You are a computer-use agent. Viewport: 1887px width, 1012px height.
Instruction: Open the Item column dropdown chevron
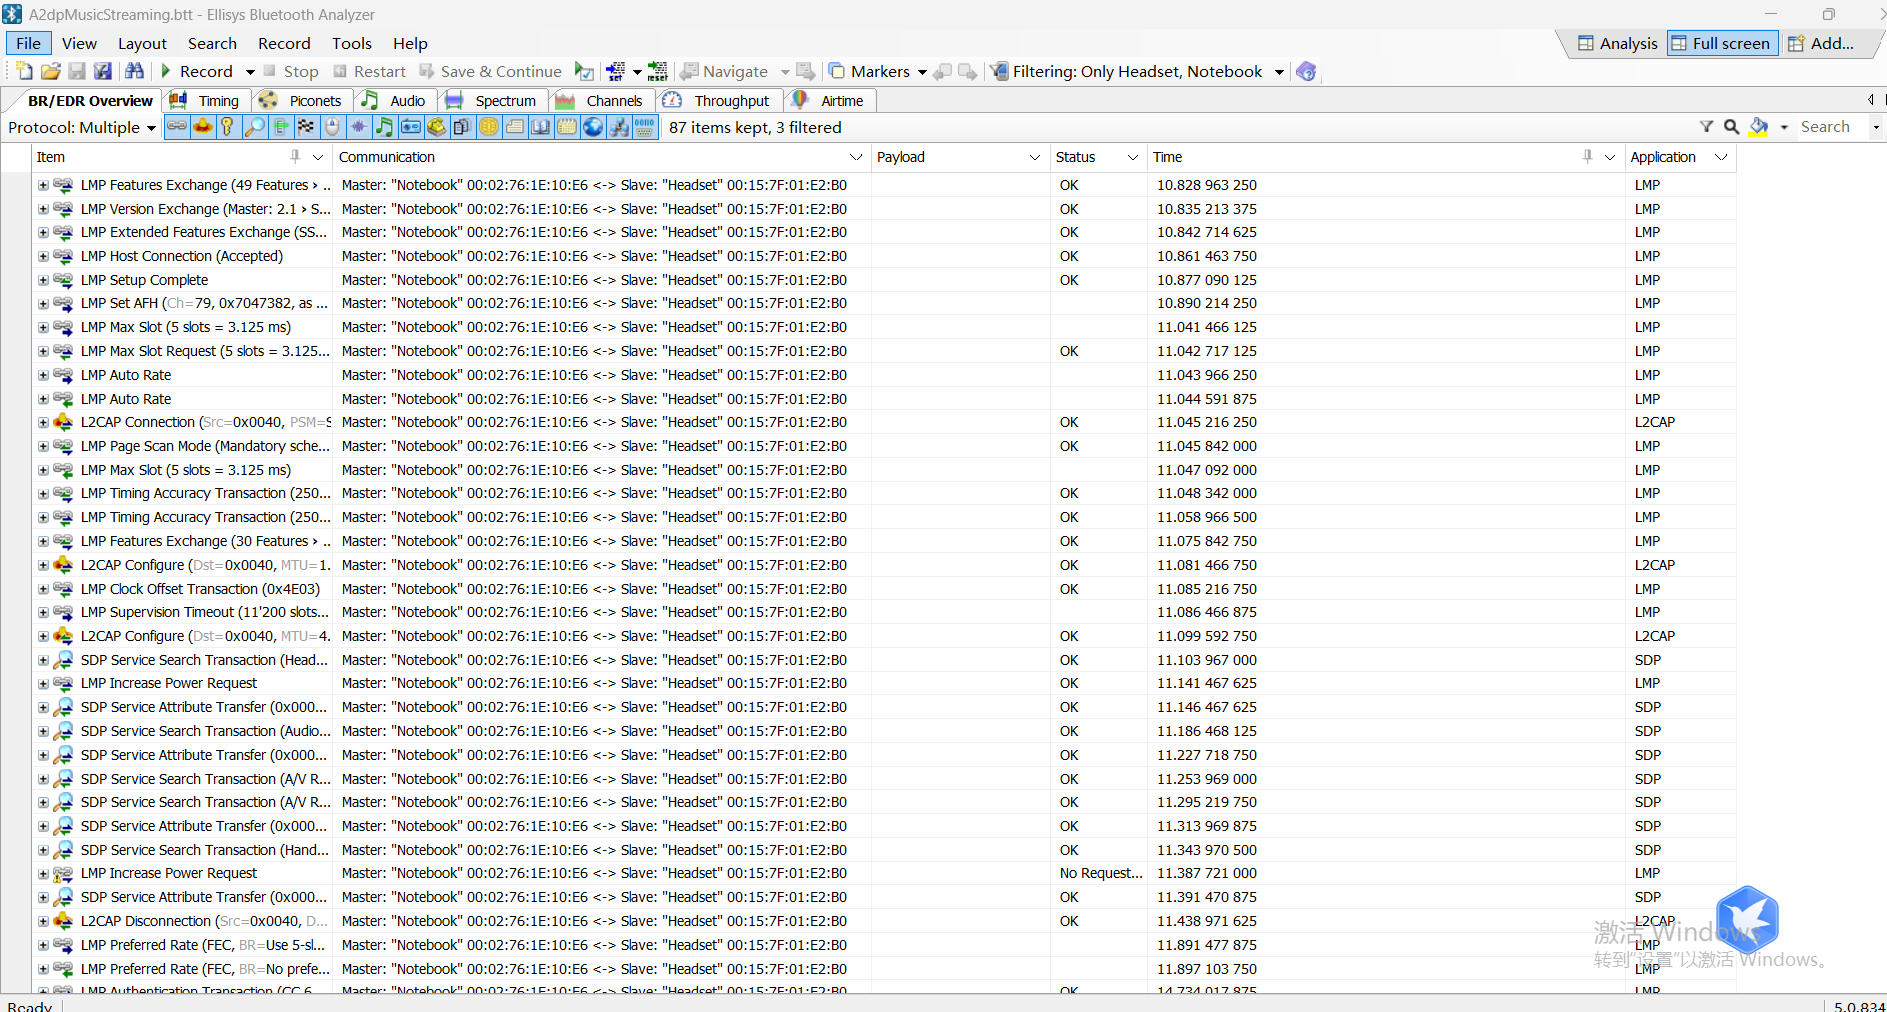pyautogui.click(x=318, y=157)
